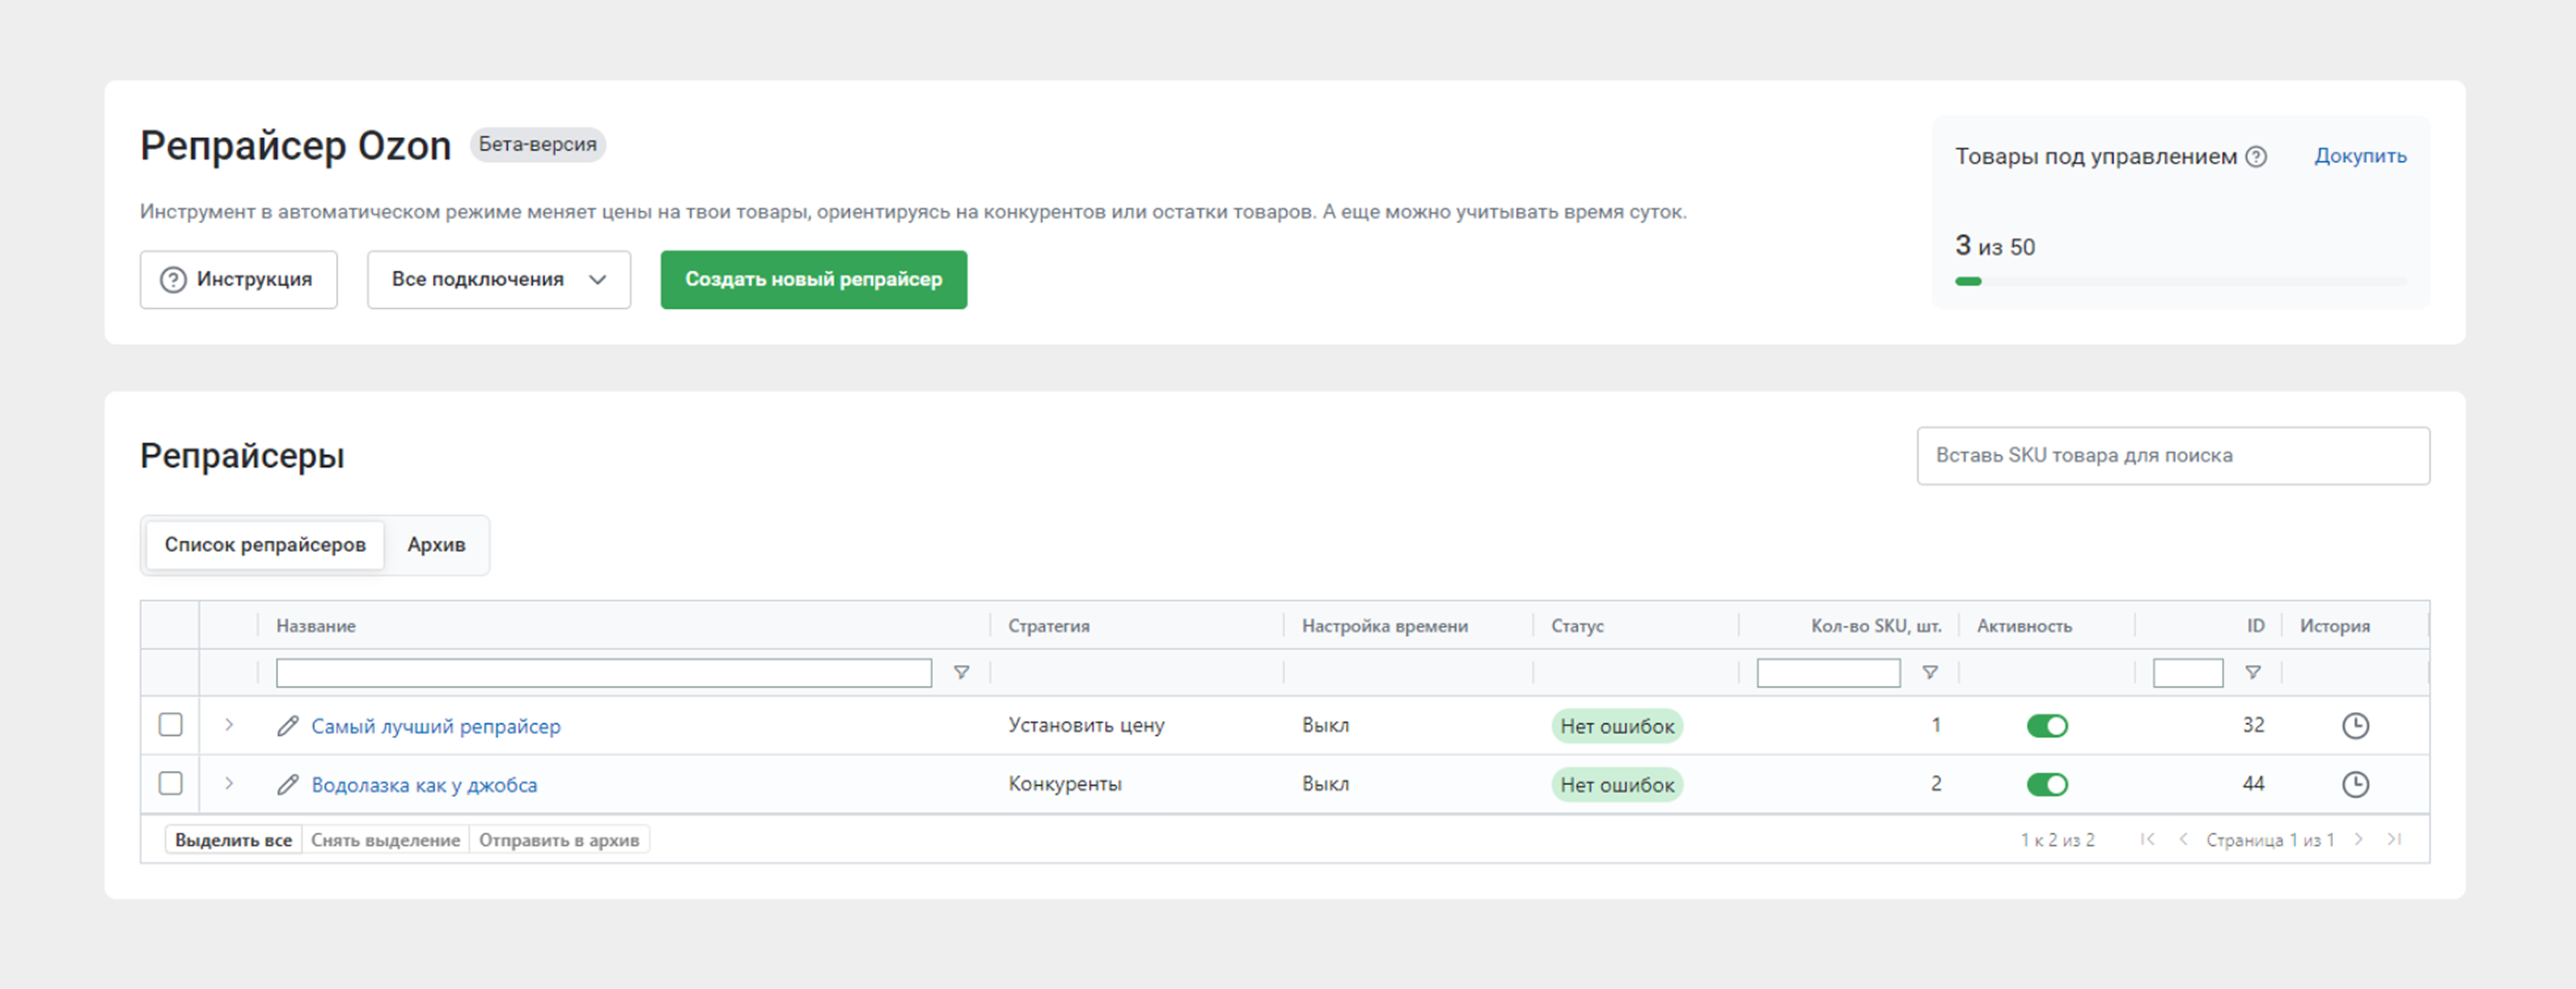Go to first page arrow in pagination
Image resolution: width=2576 pixels, height=989 pixels.
(2147, 840)
